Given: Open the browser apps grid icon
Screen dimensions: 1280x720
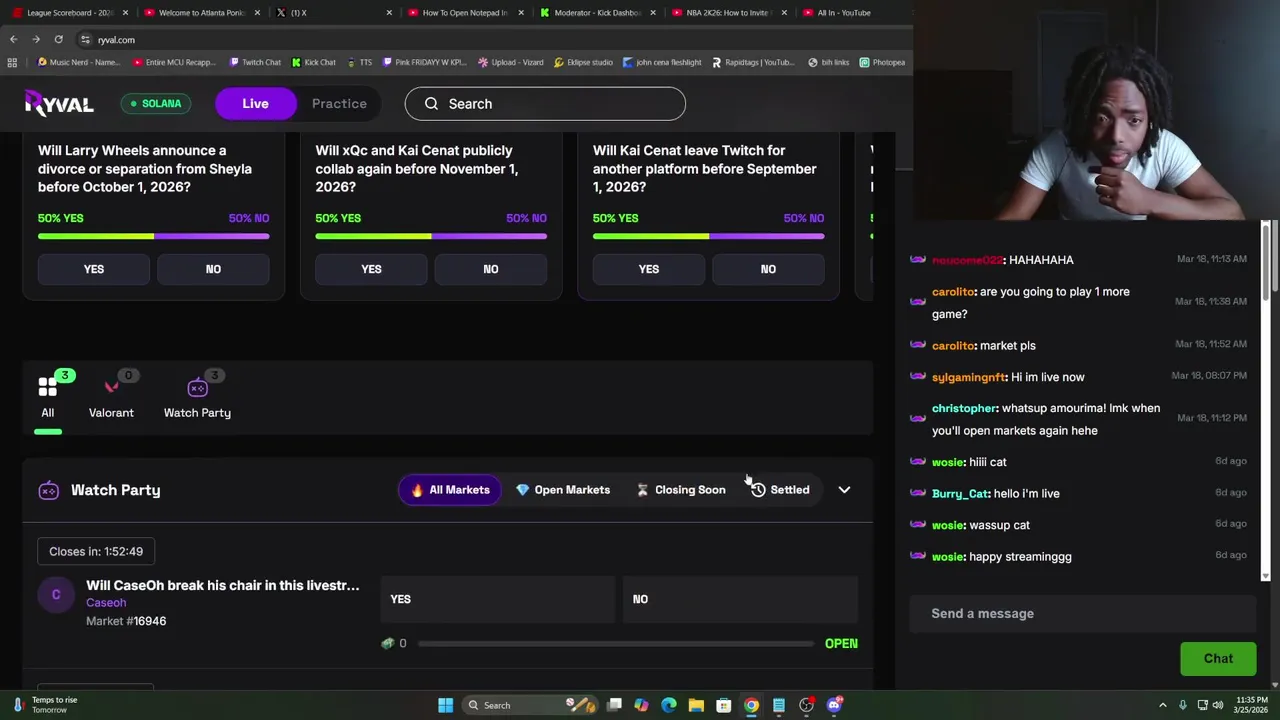Looking at the screenshot, I should 11,62.
